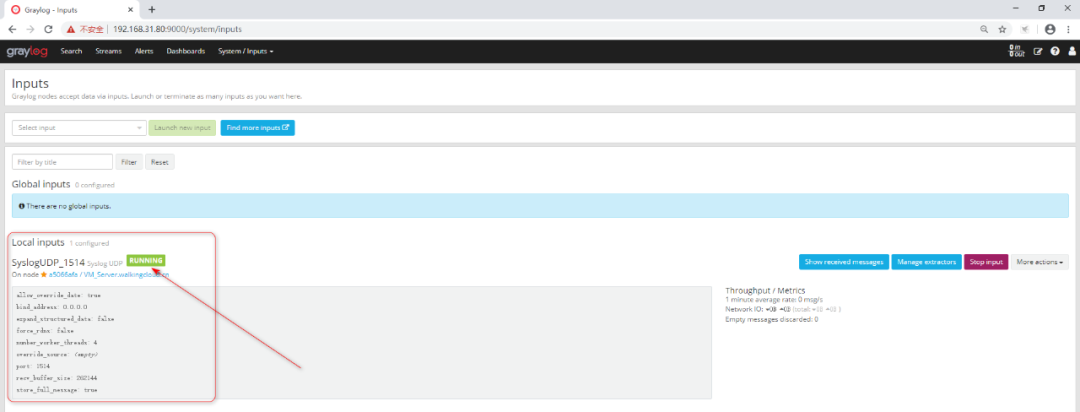Click the browser forward arrow
The width and height of the screenshot is (1080, 412).
point(30,30)
